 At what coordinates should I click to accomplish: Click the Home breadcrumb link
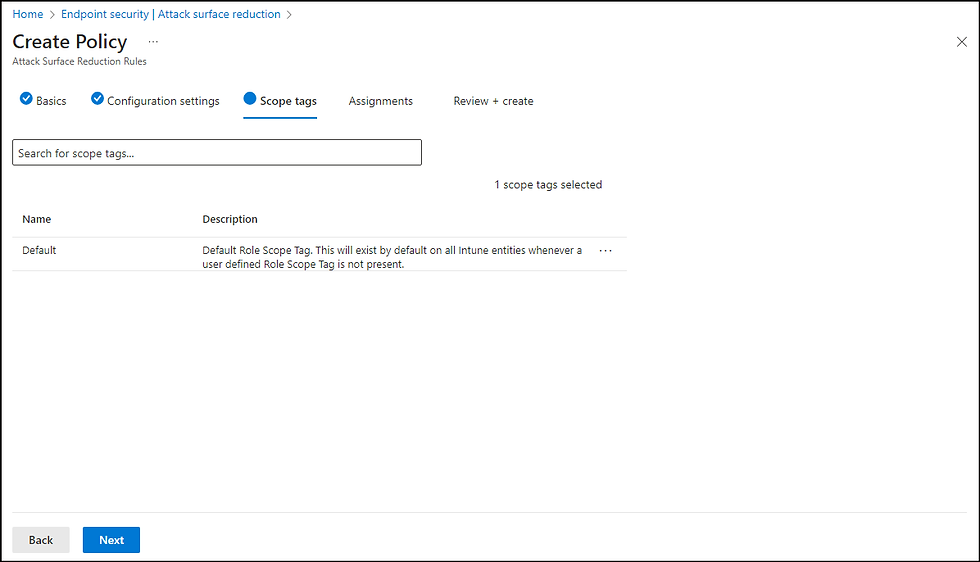pos(28,14)
